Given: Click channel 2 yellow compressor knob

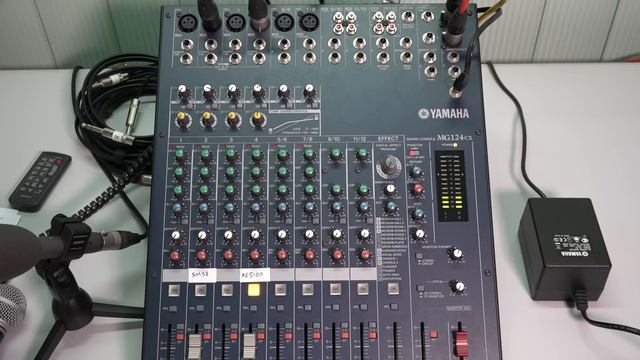Looking at the screenshot, I should click(208, 120).
